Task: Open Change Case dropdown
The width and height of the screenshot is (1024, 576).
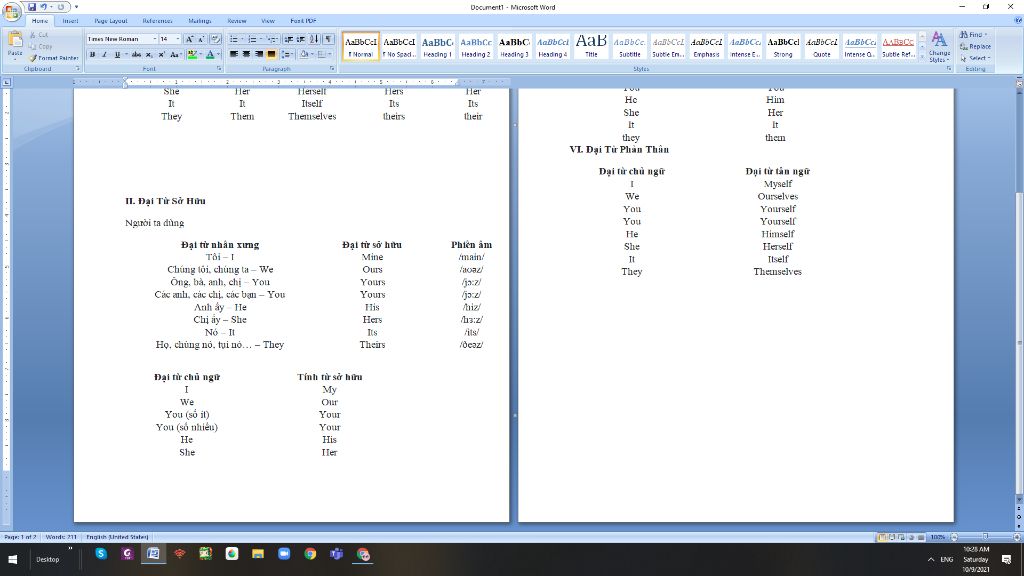Action: [175, 54]
